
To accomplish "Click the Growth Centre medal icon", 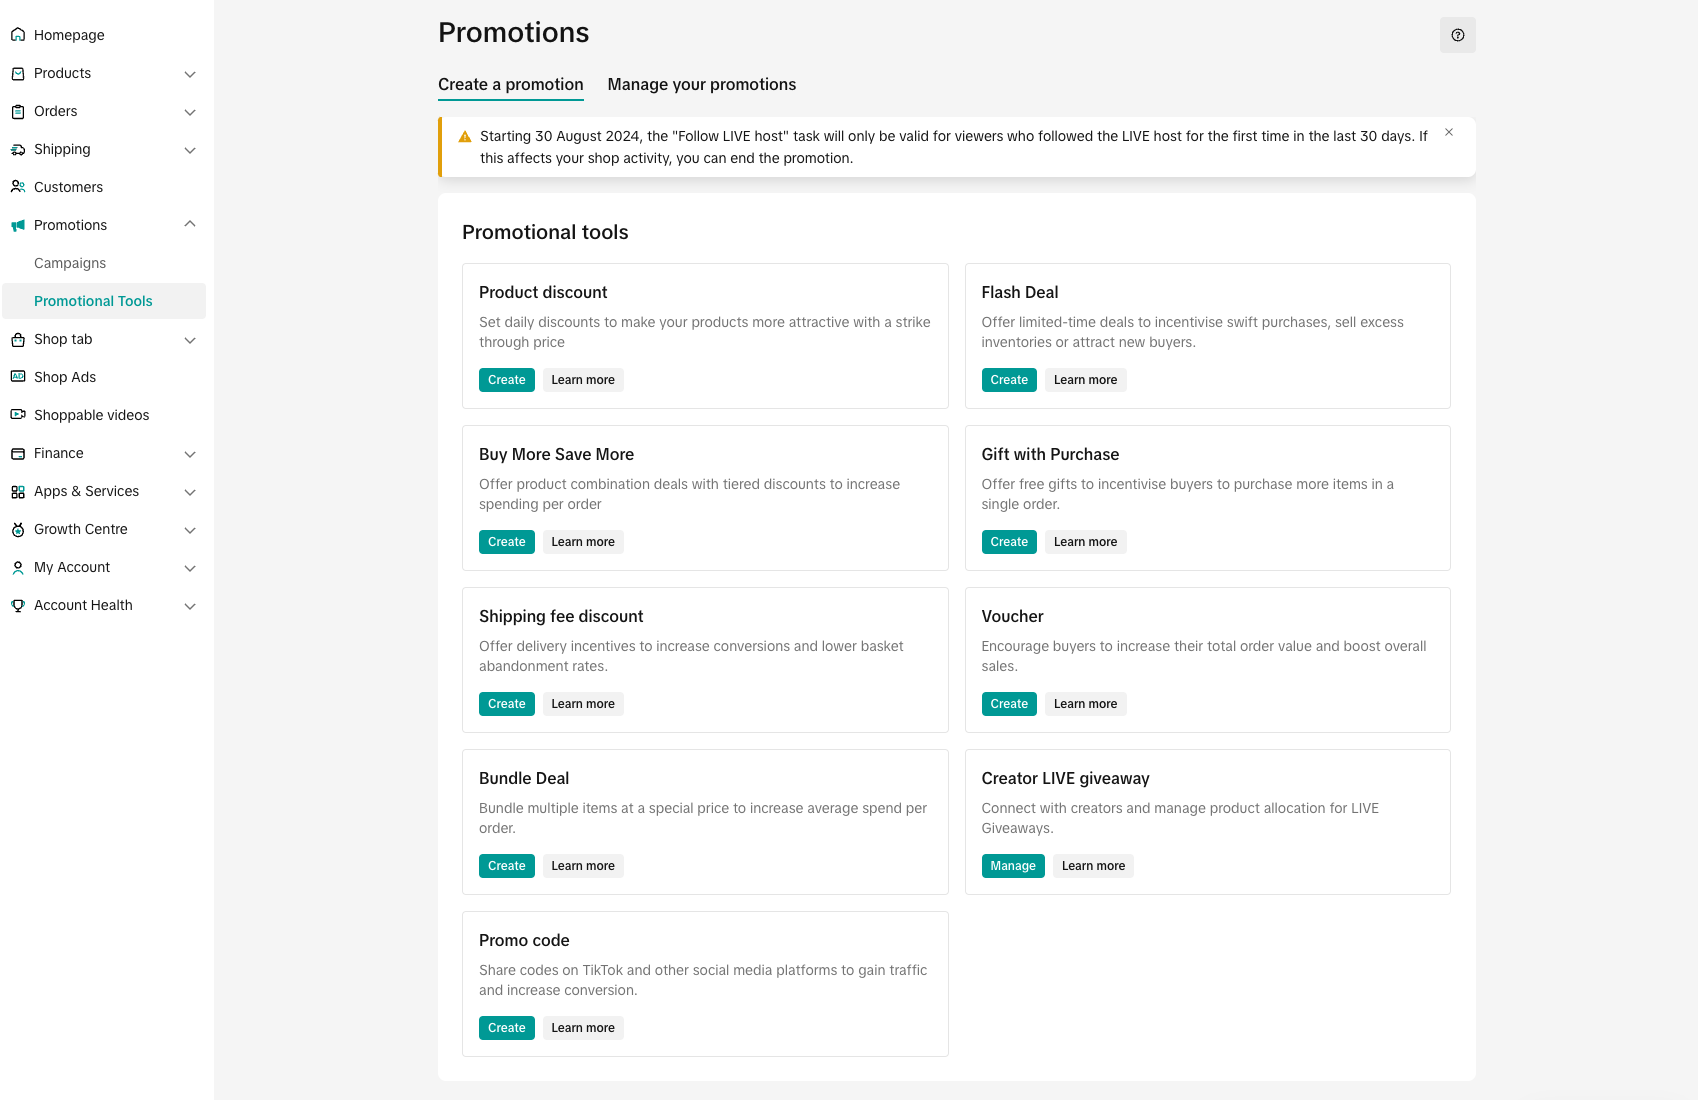I will pos(18,529).
